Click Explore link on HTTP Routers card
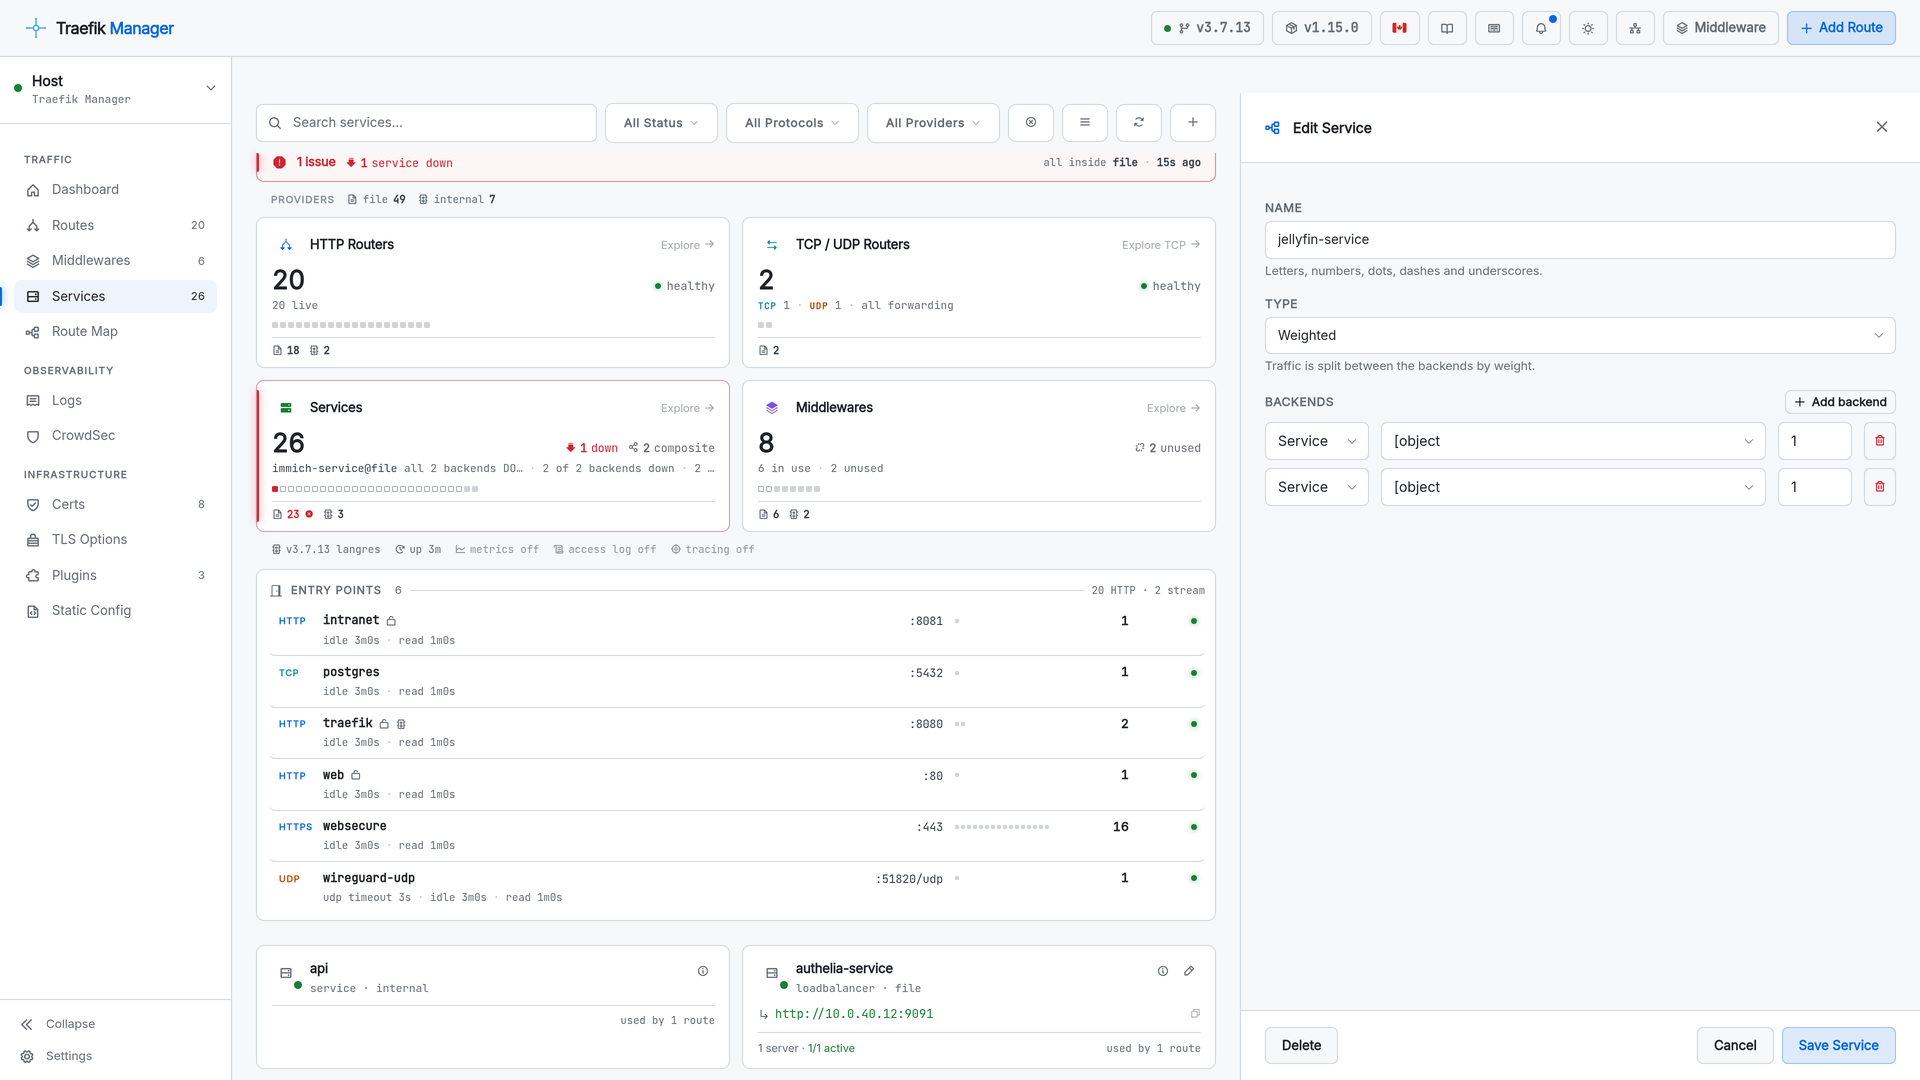This screenshot has height=1080, width=1920. (687, 245)
